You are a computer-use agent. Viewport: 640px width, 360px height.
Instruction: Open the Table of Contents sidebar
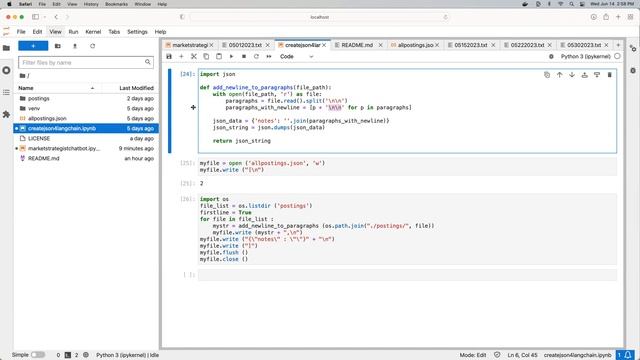(6, 92)
